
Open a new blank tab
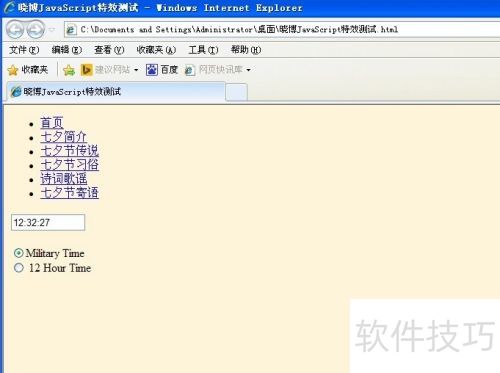(236, 92)
